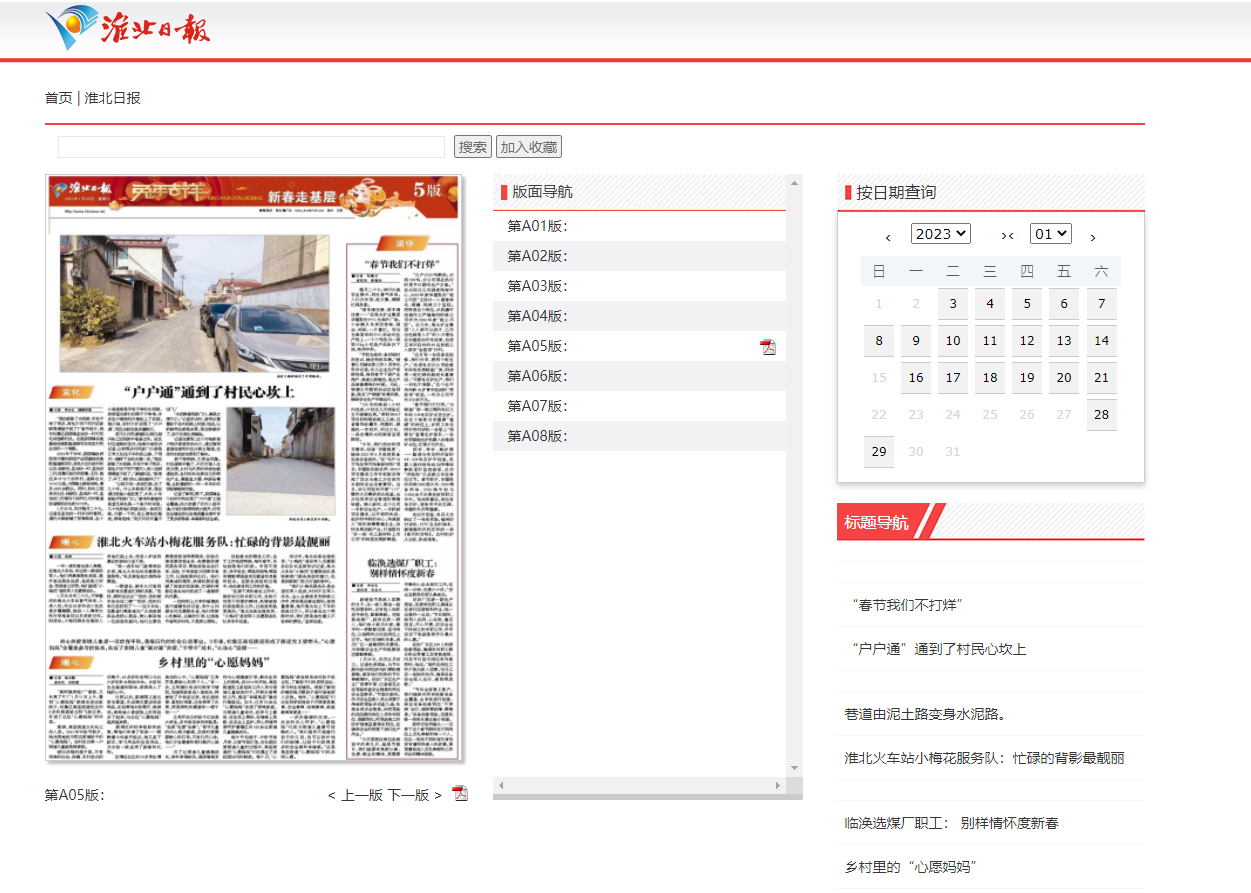Select 第A01版 in page navigation
The width and height of the screenshot is (1251, 893).
coord(537,226)
